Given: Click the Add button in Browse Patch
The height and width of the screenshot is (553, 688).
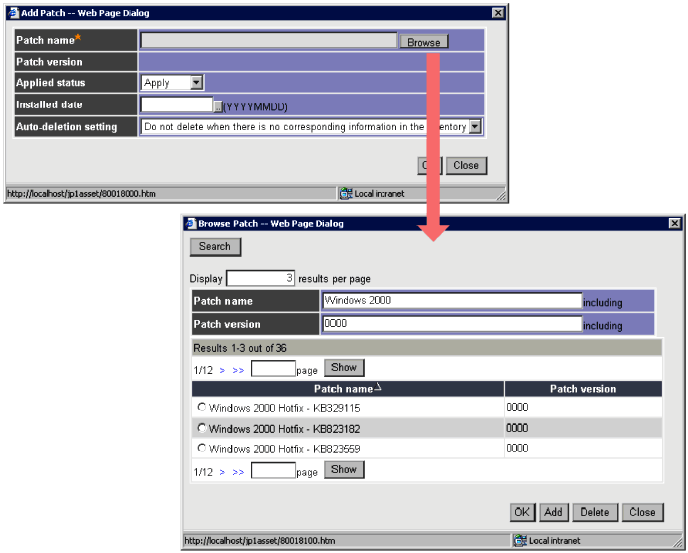Looking at the screenshot, I should (x=554, y=512).
